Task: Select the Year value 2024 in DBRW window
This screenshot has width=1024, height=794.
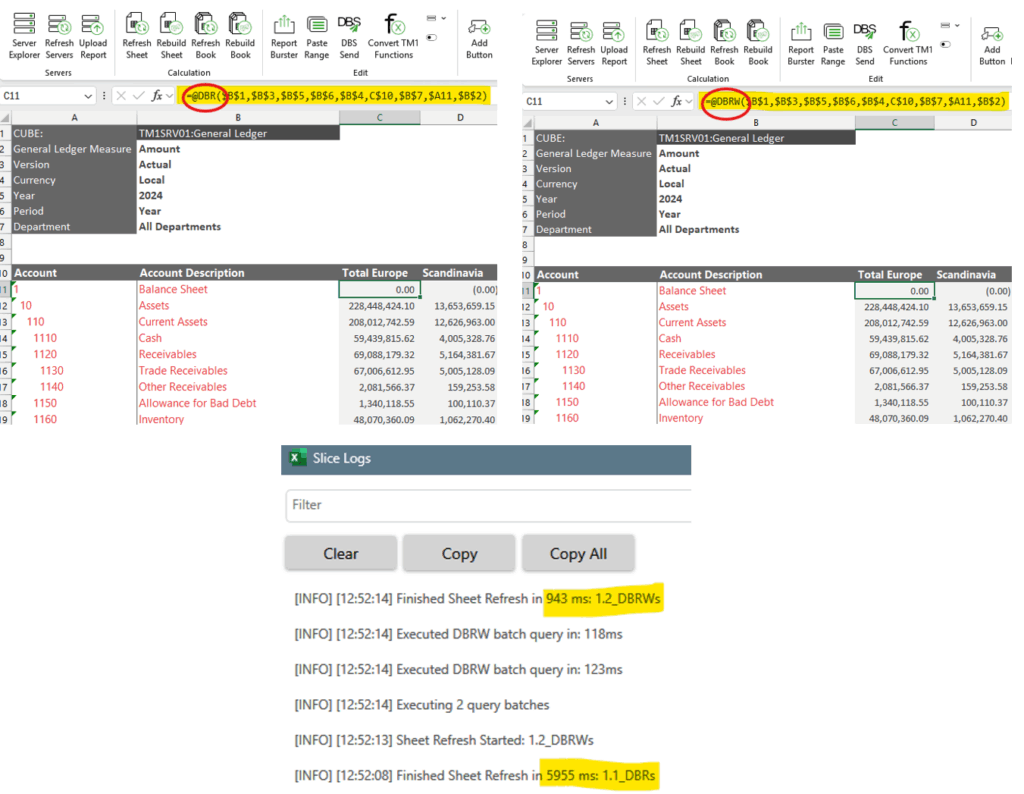Action: click(x=756, y=199)
